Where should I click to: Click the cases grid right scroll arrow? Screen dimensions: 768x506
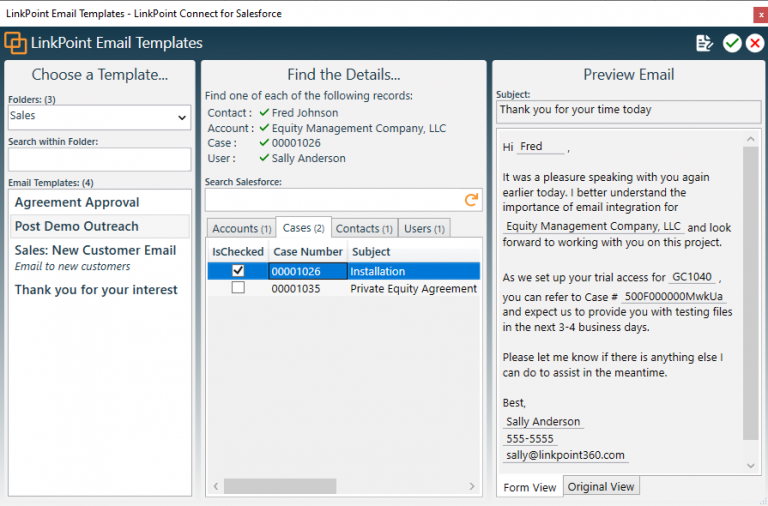point(472,486)
